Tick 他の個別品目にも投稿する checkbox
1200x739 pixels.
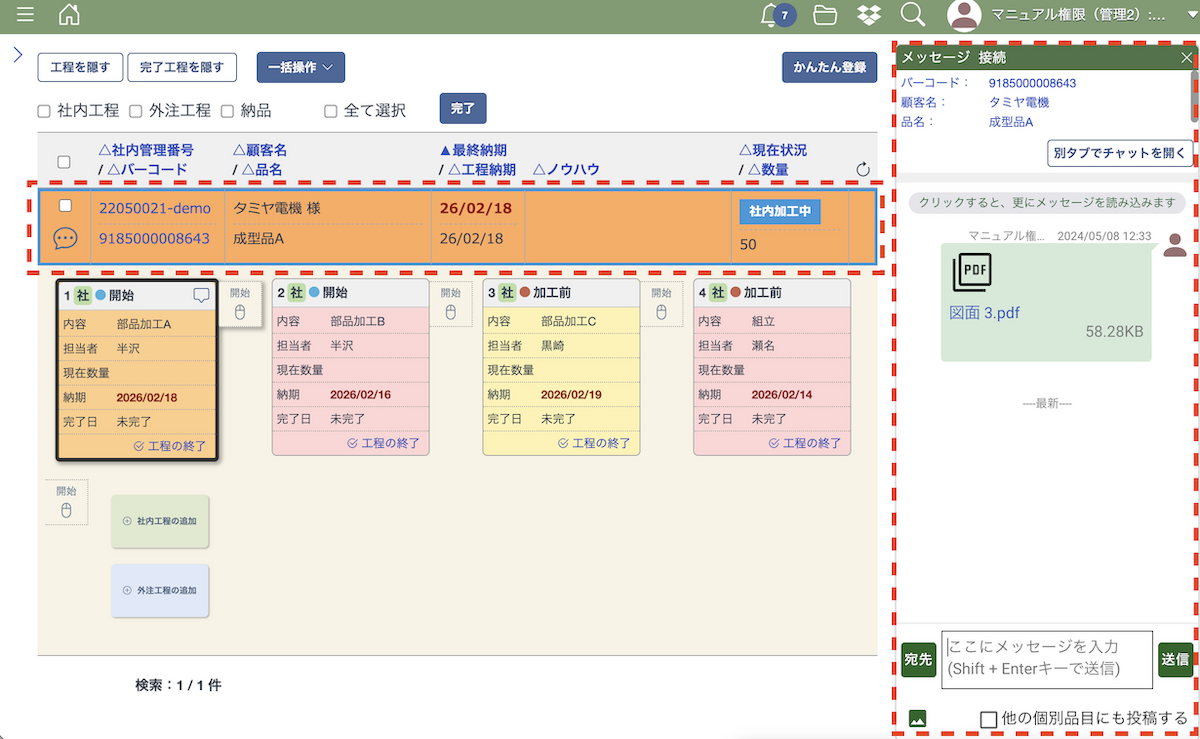(x=988, y=718)
